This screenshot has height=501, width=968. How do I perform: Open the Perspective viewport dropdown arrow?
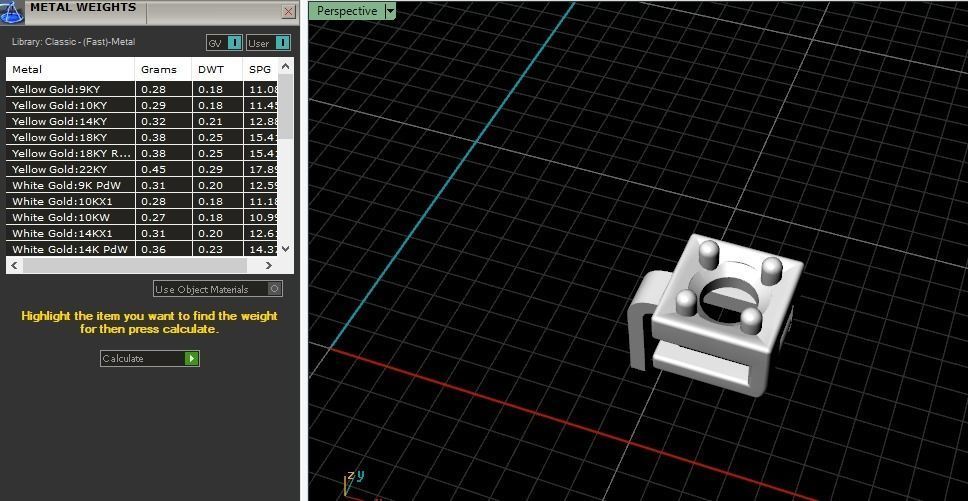click(x=389, y=11)
